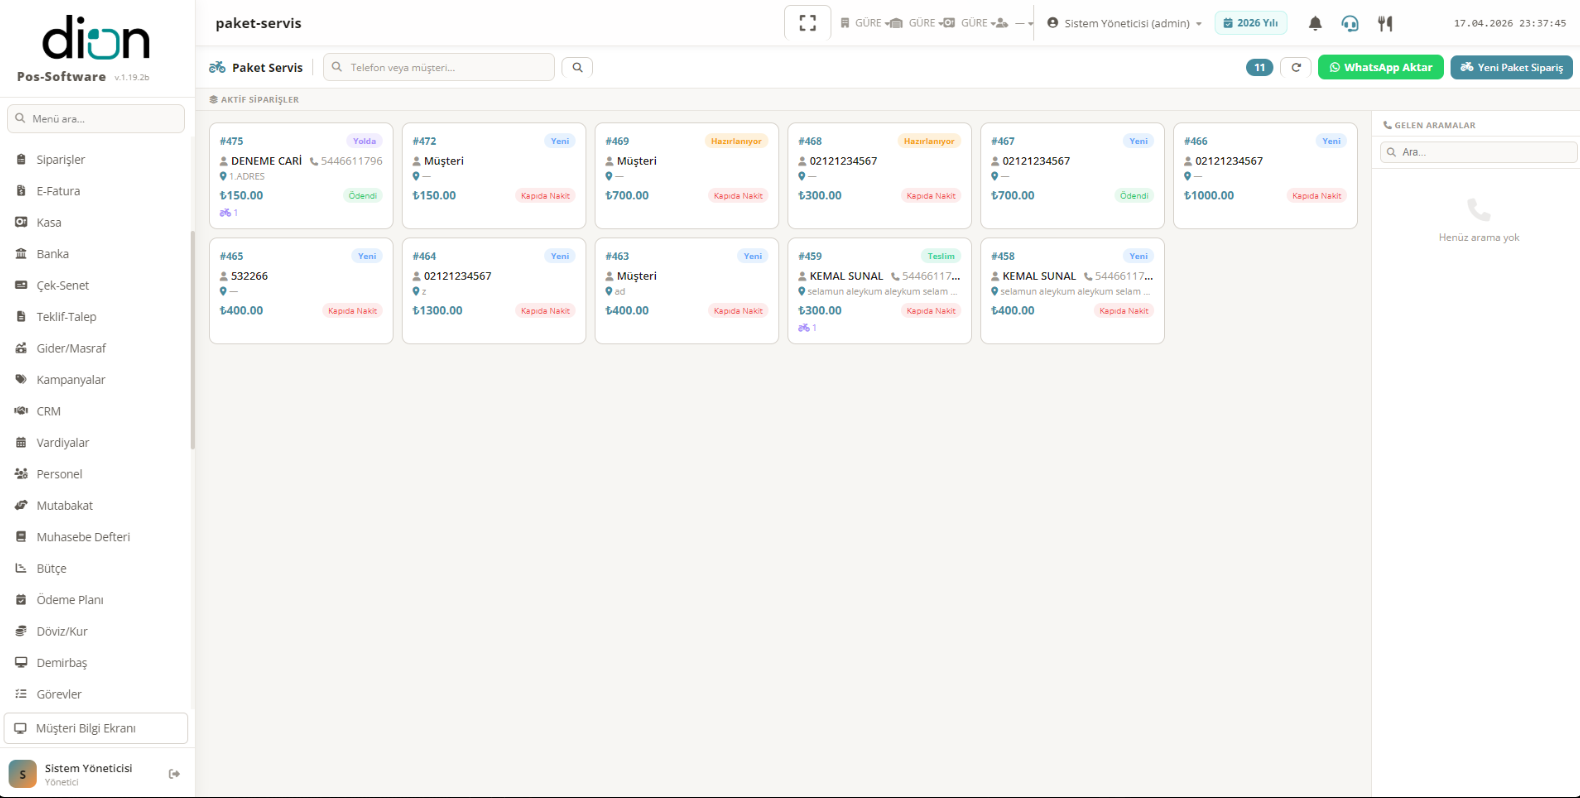Open Demirbaş menu item
The image size is (1580, 798).
click(62, 663)
